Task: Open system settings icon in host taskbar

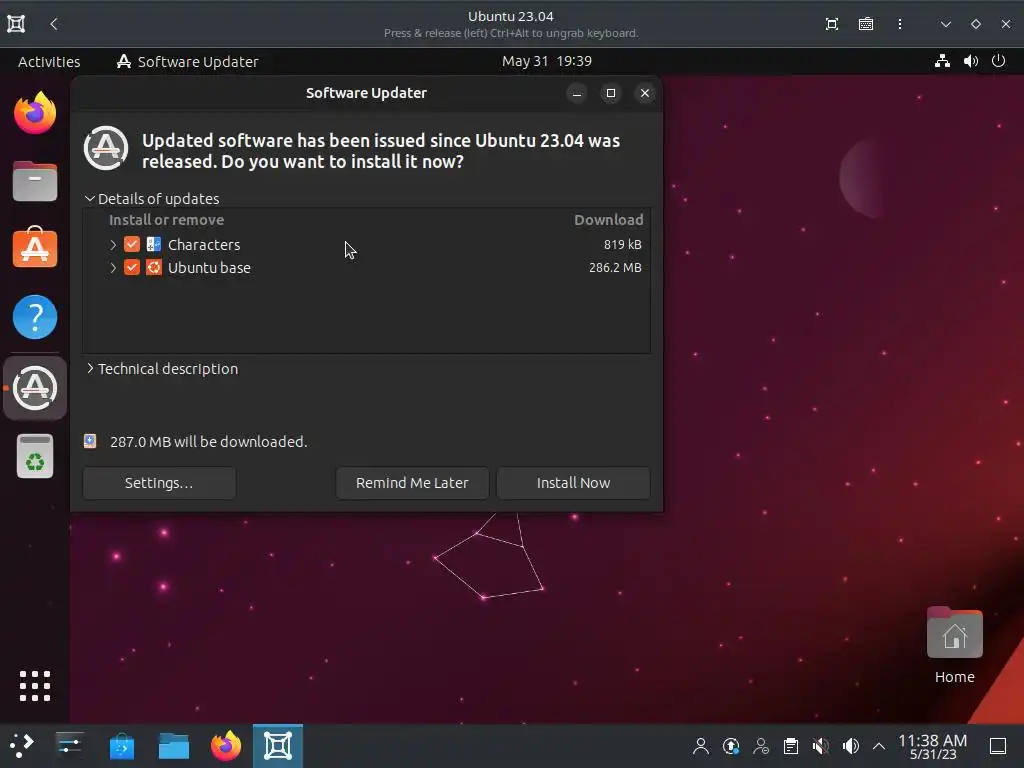Action: pos(69,745)
